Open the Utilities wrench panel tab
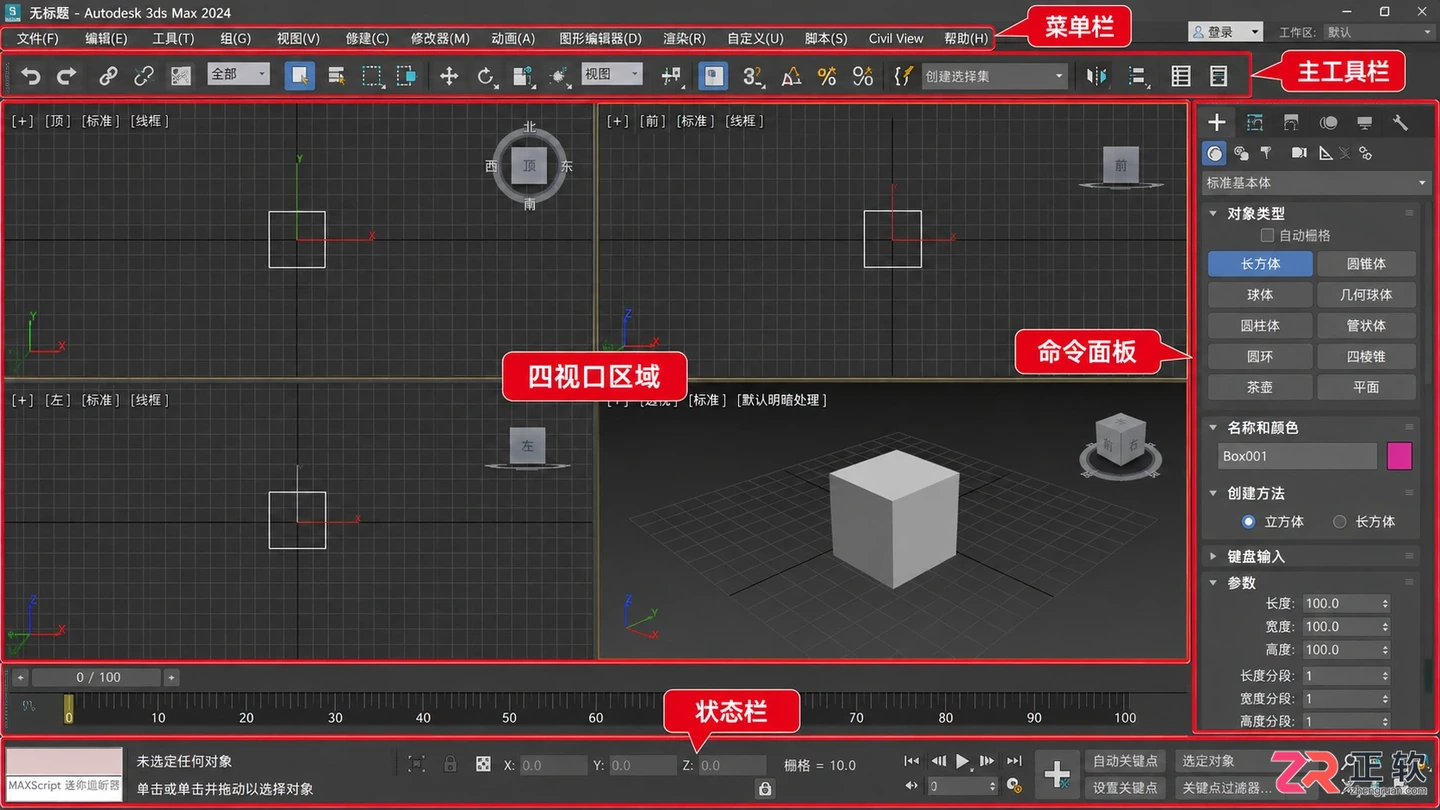This screenshot has height=810, width=1440. (x=1400, y=123)
